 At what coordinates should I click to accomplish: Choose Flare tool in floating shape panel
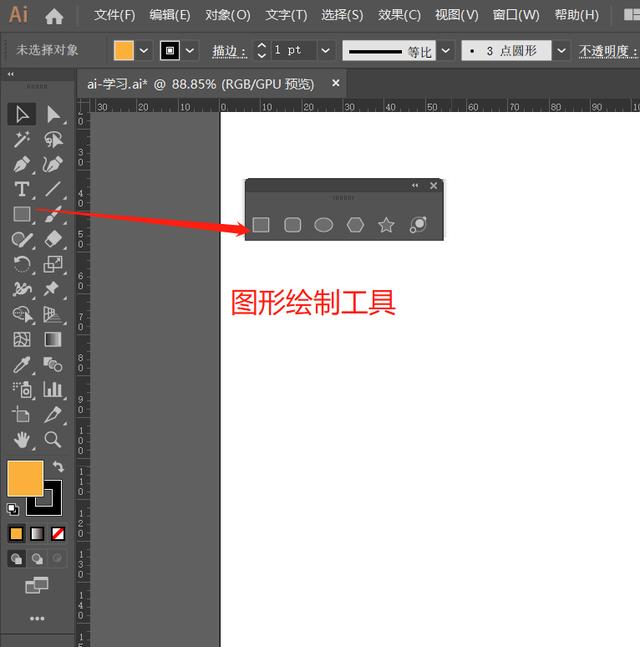point(418,225)
